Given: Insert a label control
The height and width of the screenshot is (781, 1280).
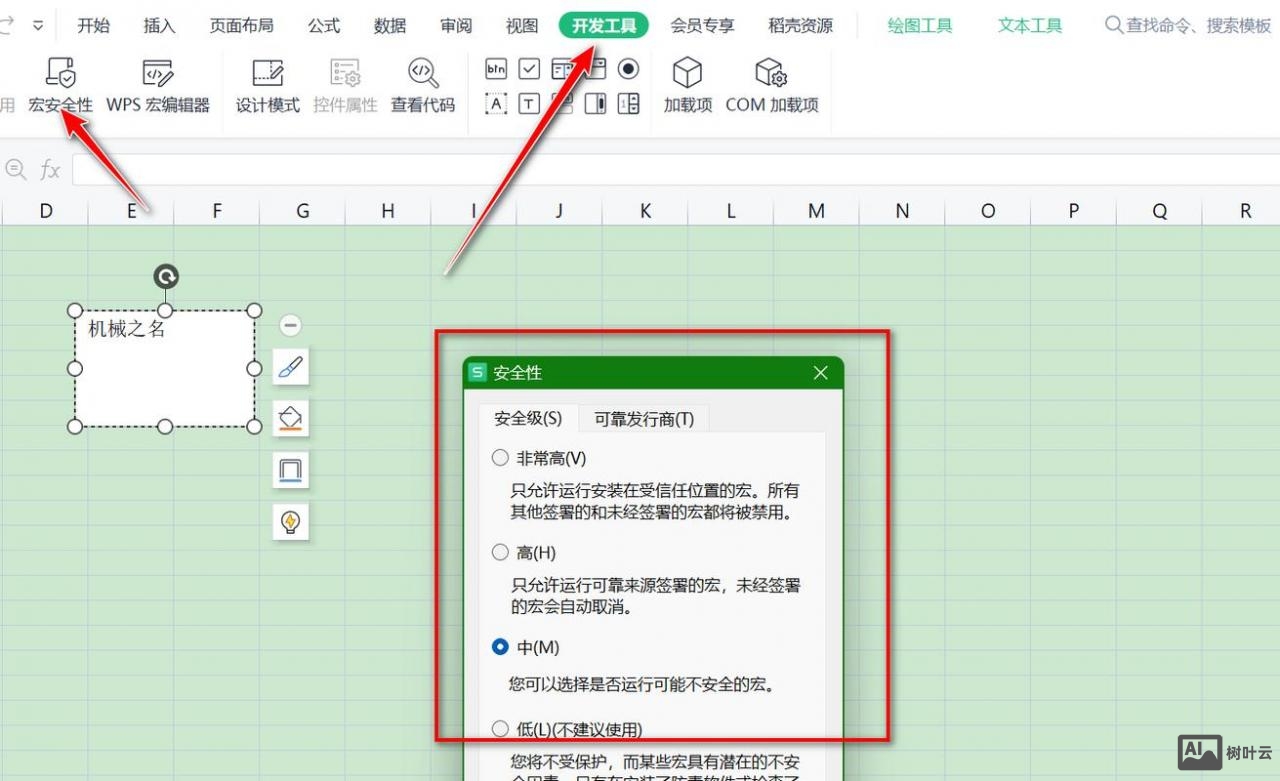Looking at the screenshot, I should coord(496,103).
